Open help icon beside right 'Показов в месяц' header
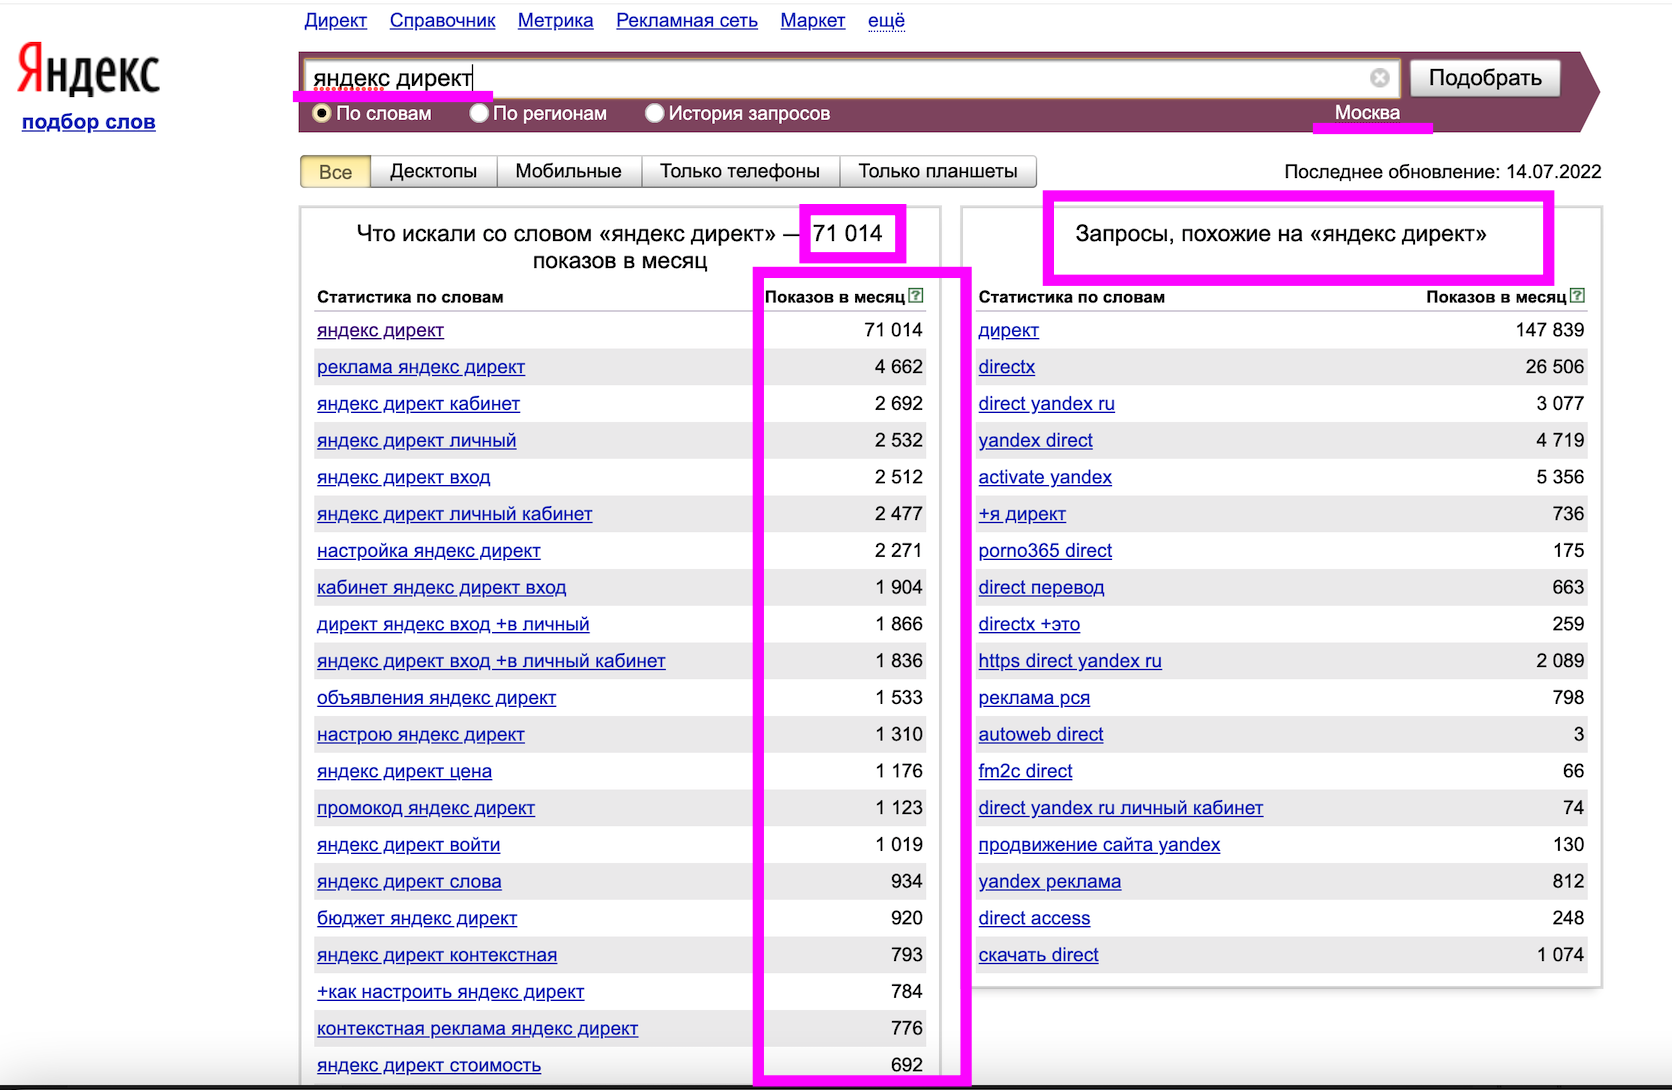The image size is (1672, 1090). [1577, 296]
